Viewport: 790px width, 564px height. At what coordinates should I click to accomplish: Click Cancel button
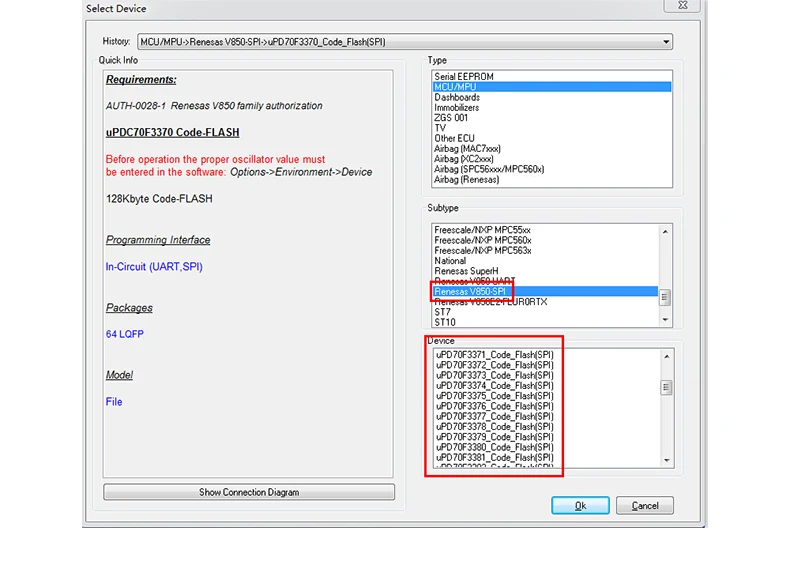point(645,506)
